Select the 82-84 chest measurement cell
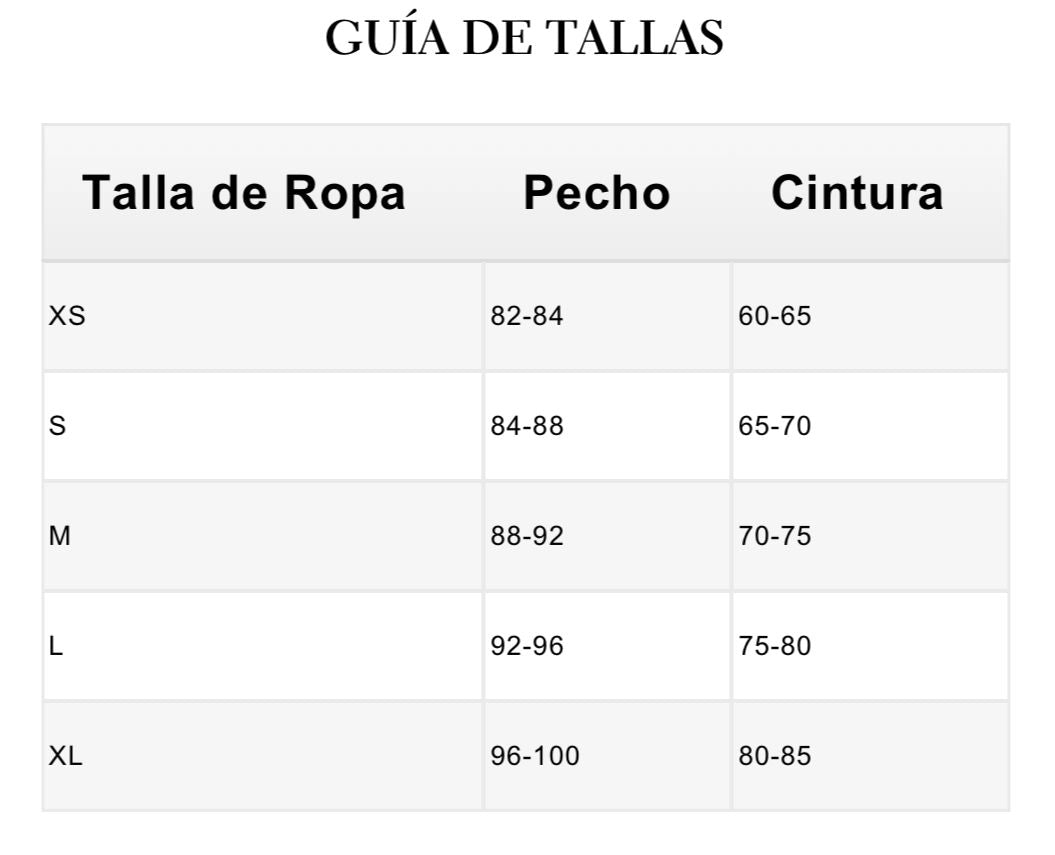Screen dimensions: 1055x855 pos(527,317)
